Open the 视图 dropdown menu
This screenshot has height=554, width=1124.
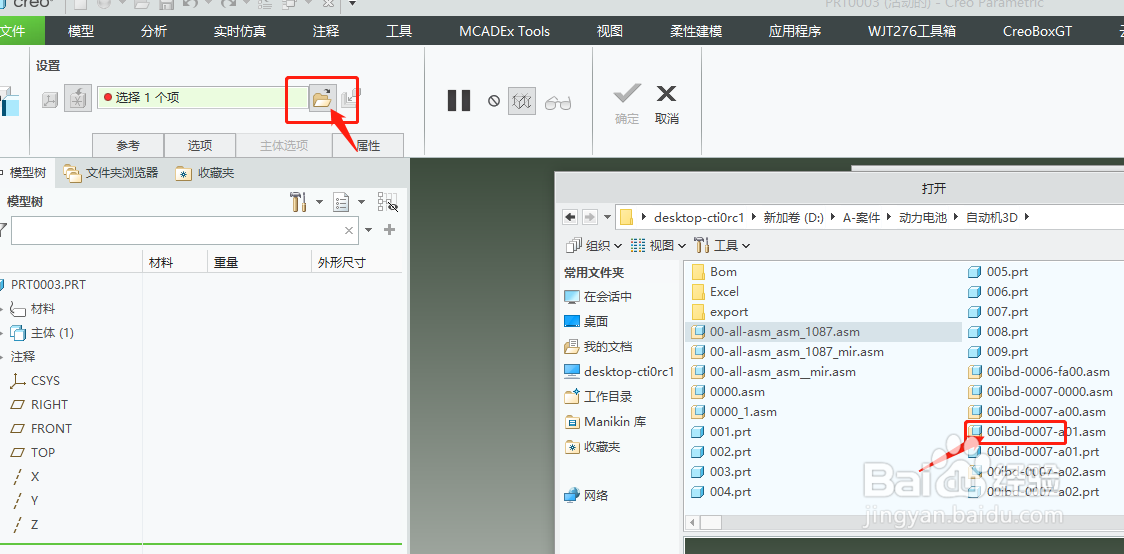[x=659, y=245]
